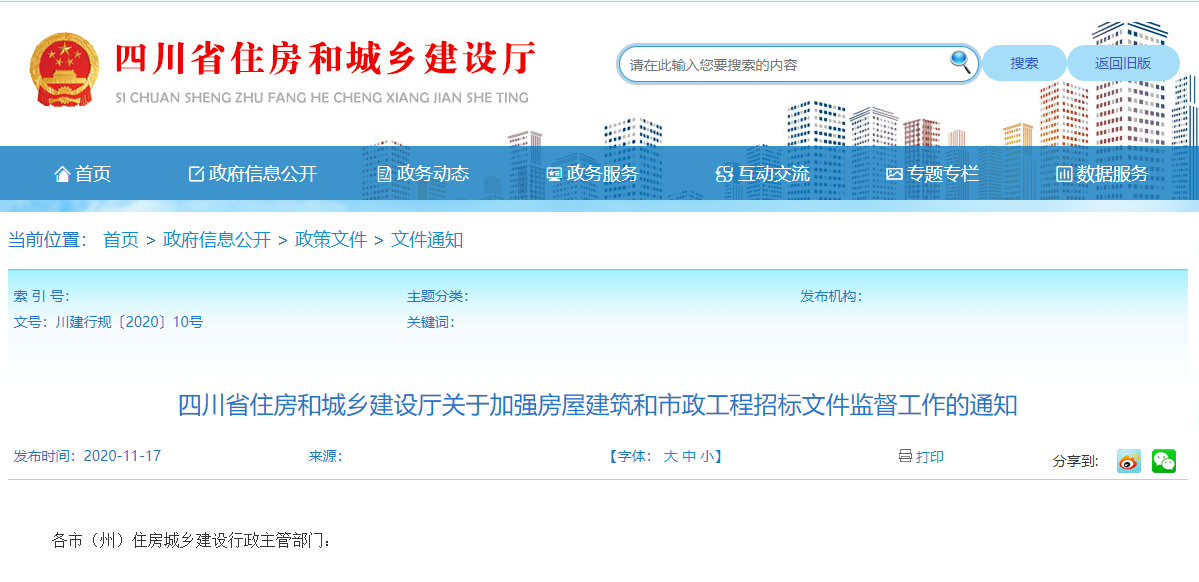Click the 搜索 search button
This screenshot has height=582, width=1199.
pyautogui.click(x=1023, y=62)
